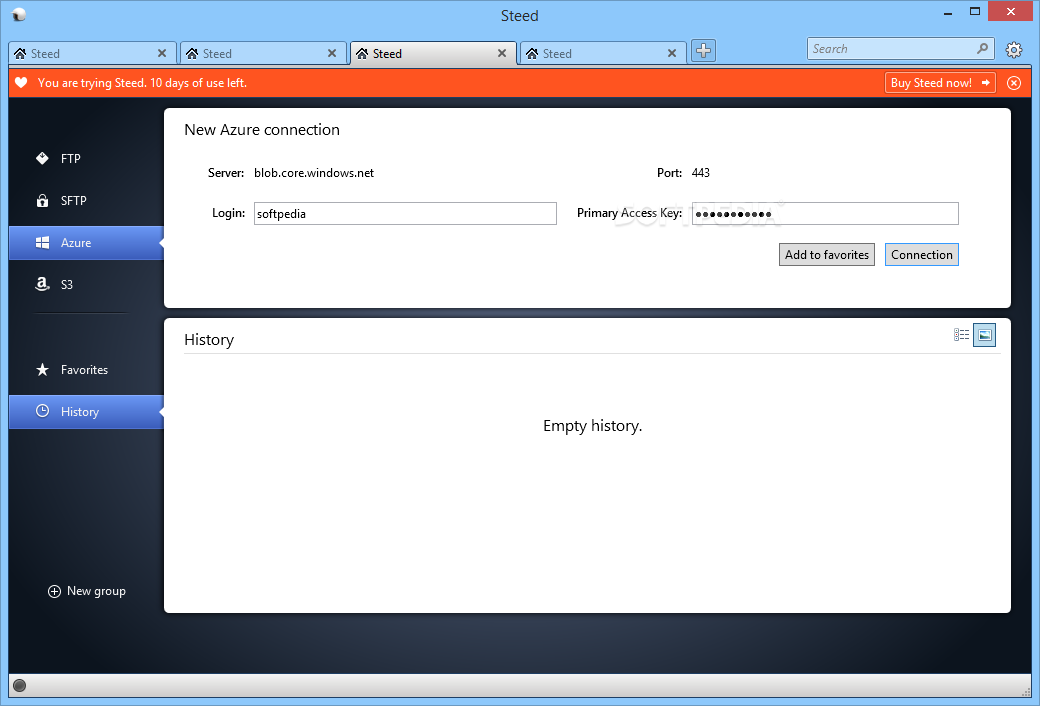Viewport: 1040px width, 706px height.
Task: Click the heart icon in trial banner
Action: point(21,83)
